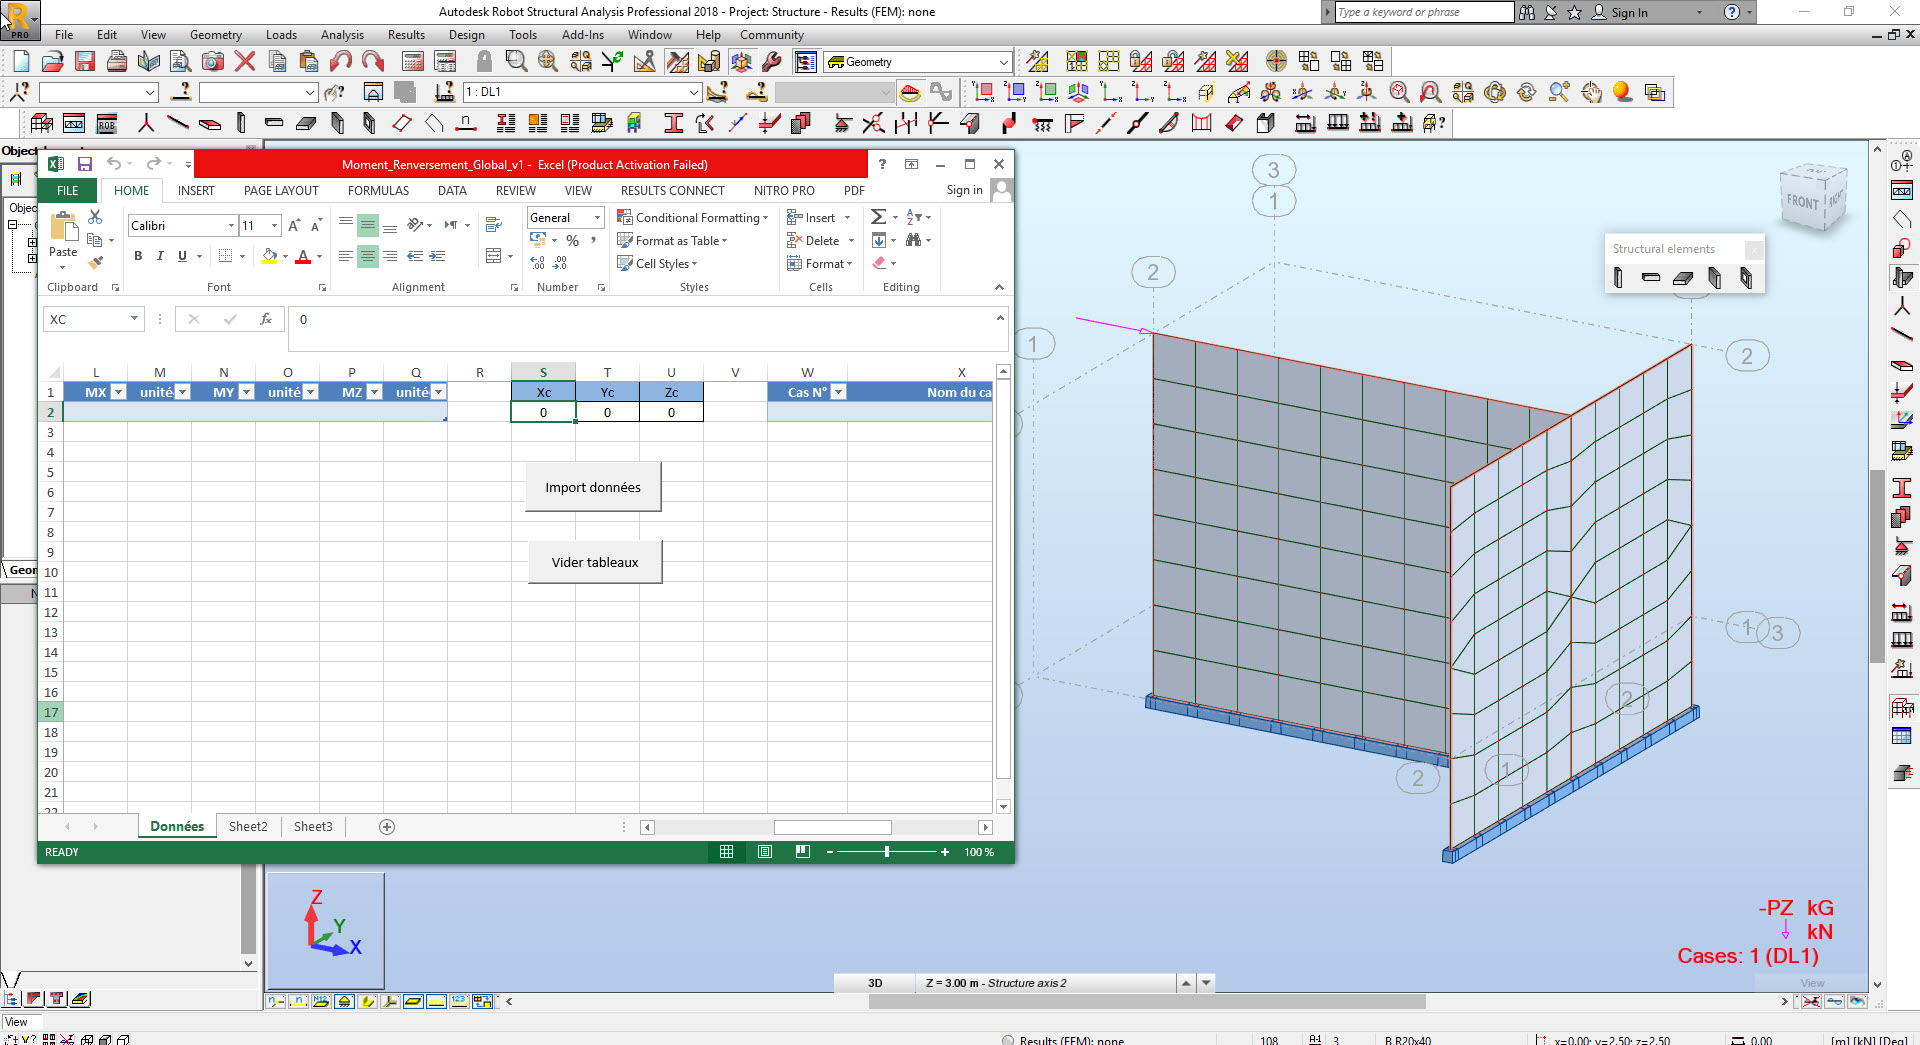
Task: Open the General number format dropdown
Action: pyautogui.click(x=598, y=217)
